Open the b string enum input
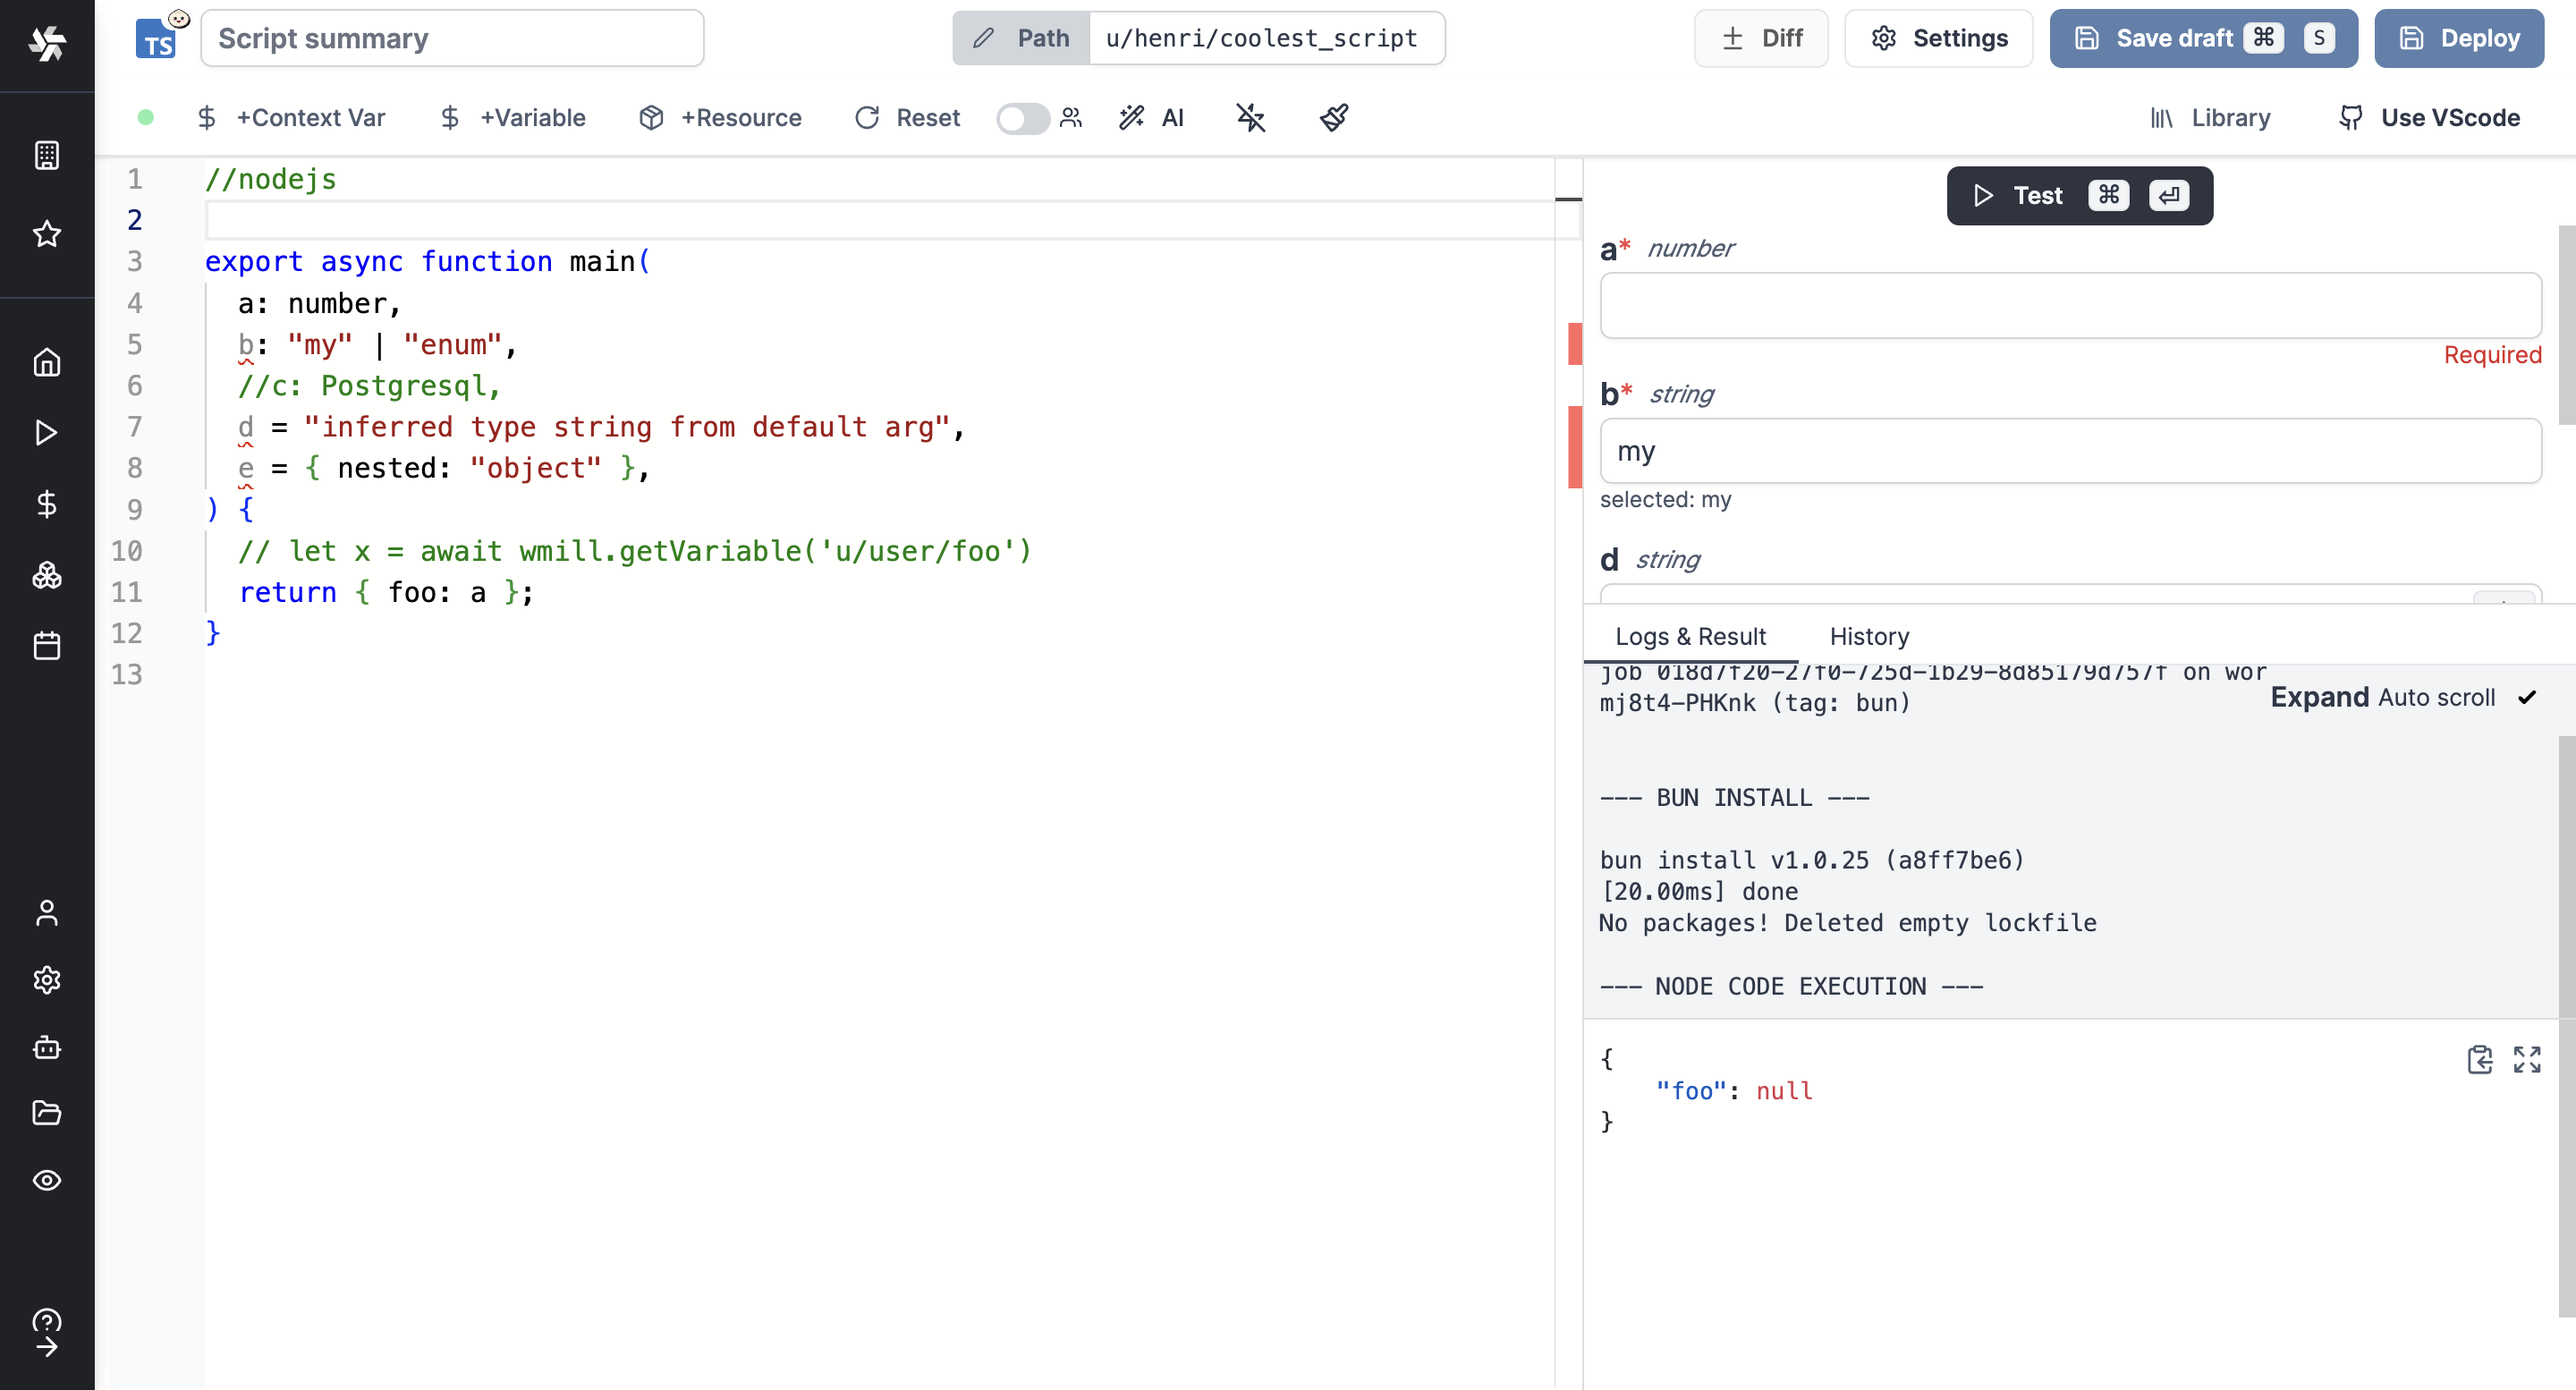This screenshot has width=2576, height=1390. pyautogui.click(x=2068, y=451)
